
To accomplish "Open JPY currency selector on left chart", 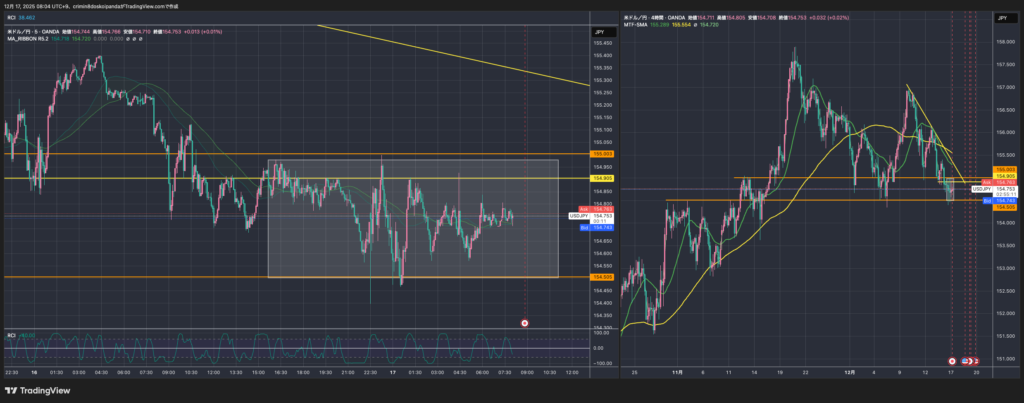I will [599, 33].
